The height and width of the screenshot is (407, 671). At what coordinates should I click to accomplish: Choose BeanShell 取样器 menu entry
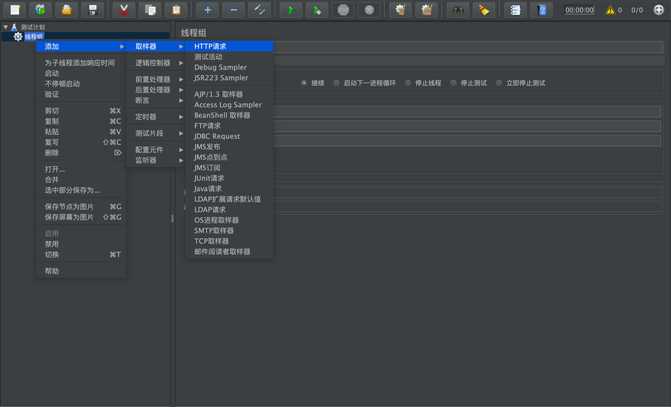230,115
